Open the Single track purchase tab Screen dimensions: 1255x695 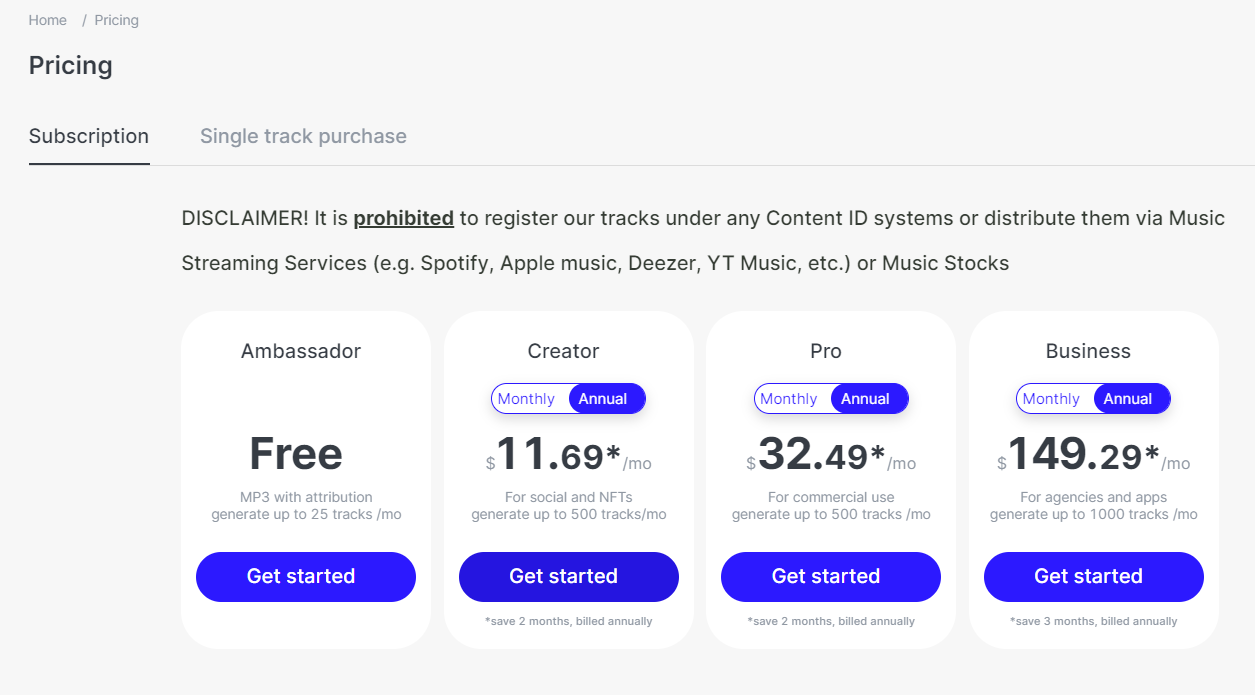pos(303,136)
